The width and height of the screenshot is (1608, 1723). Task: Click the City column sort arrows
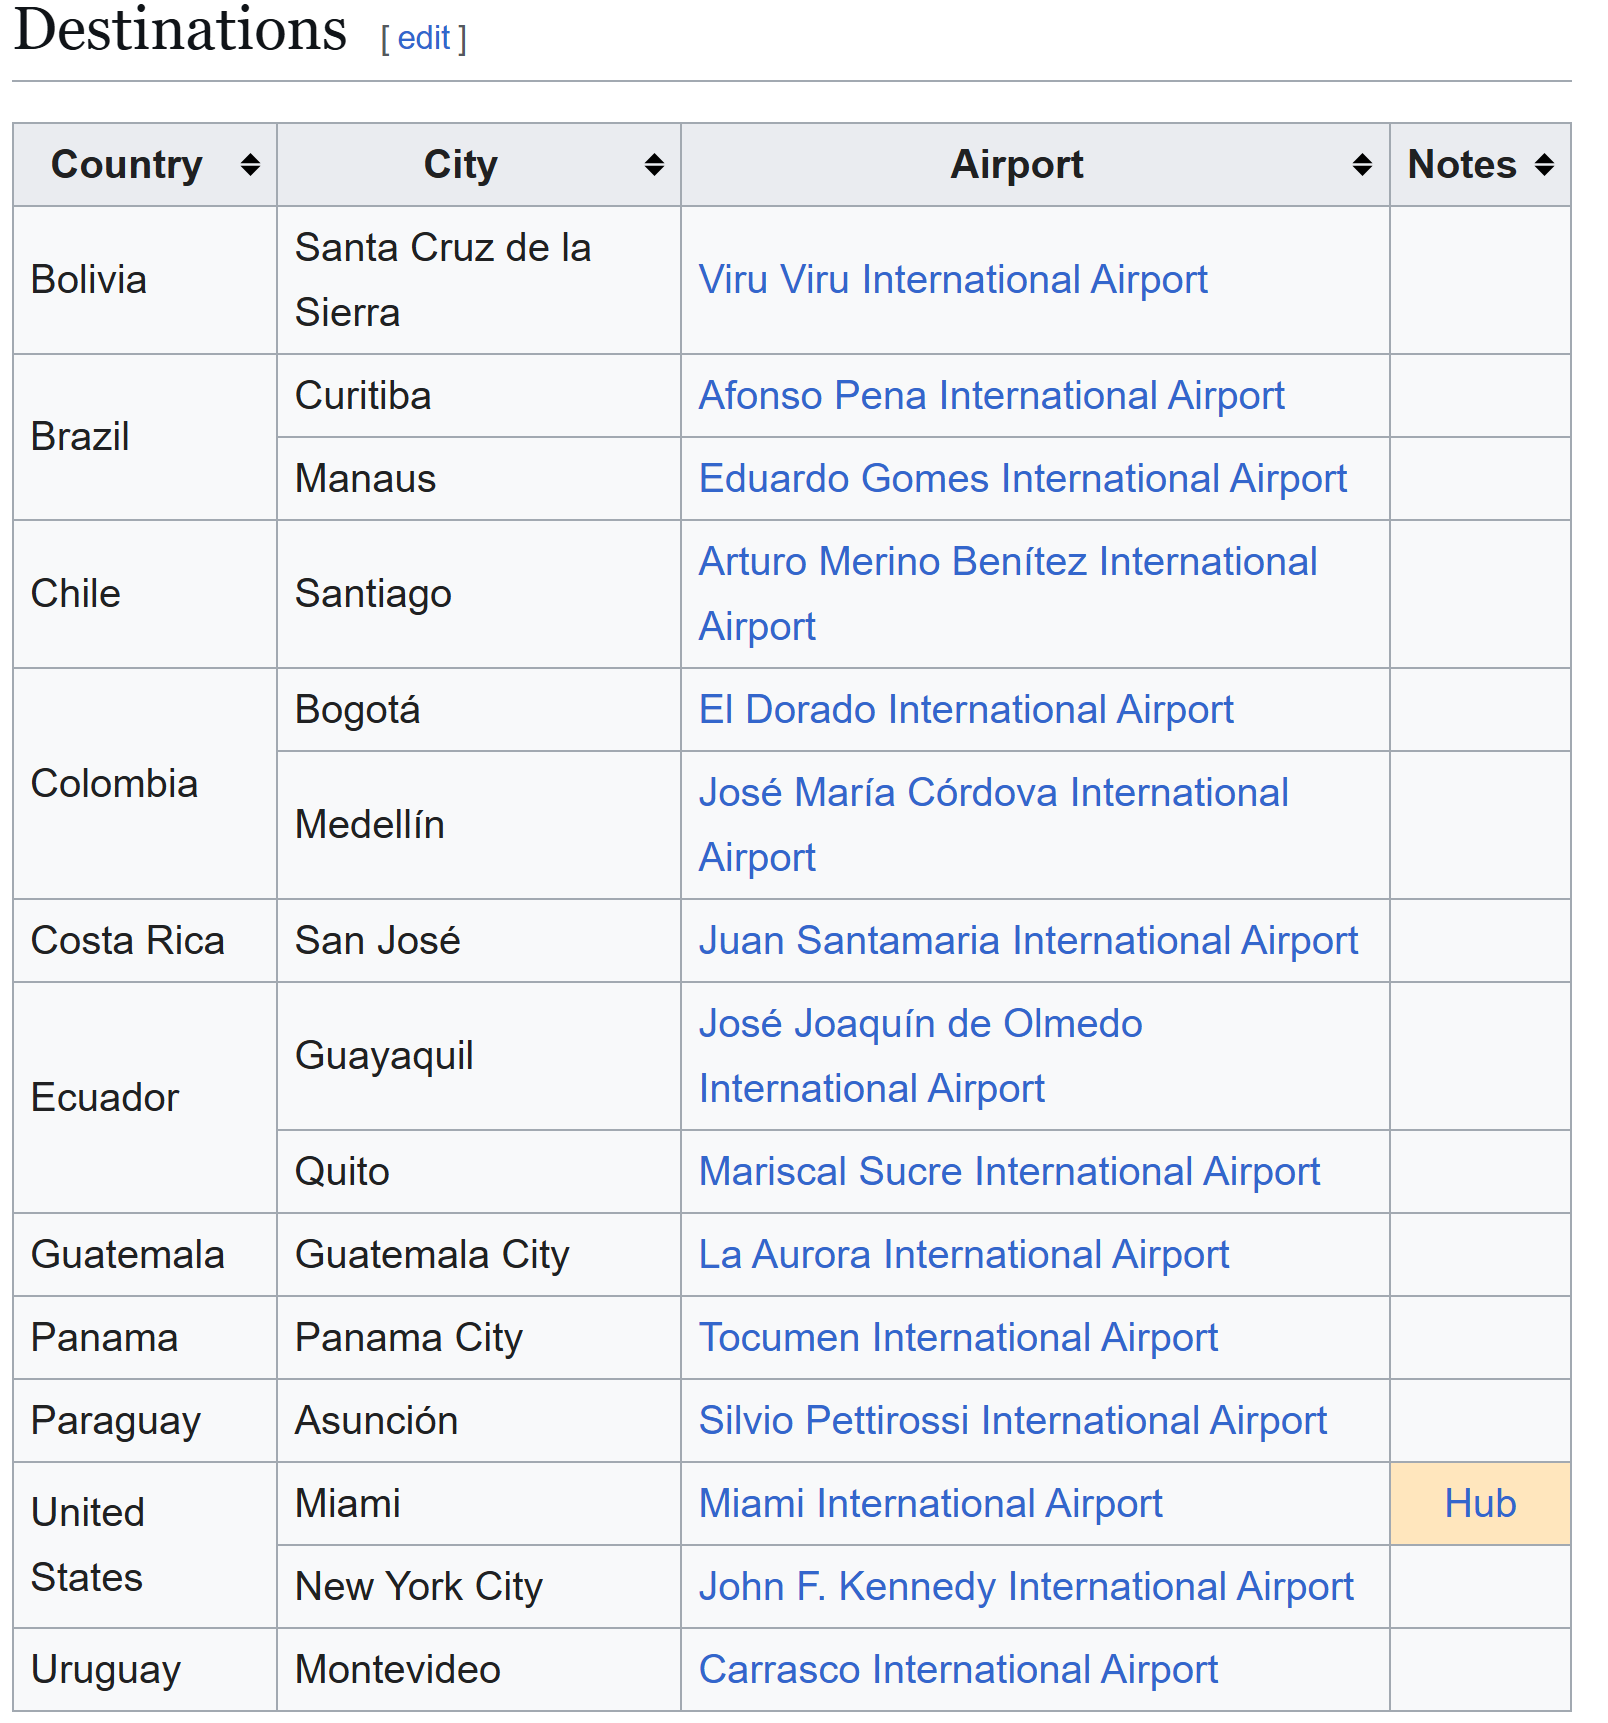[654, 165]
